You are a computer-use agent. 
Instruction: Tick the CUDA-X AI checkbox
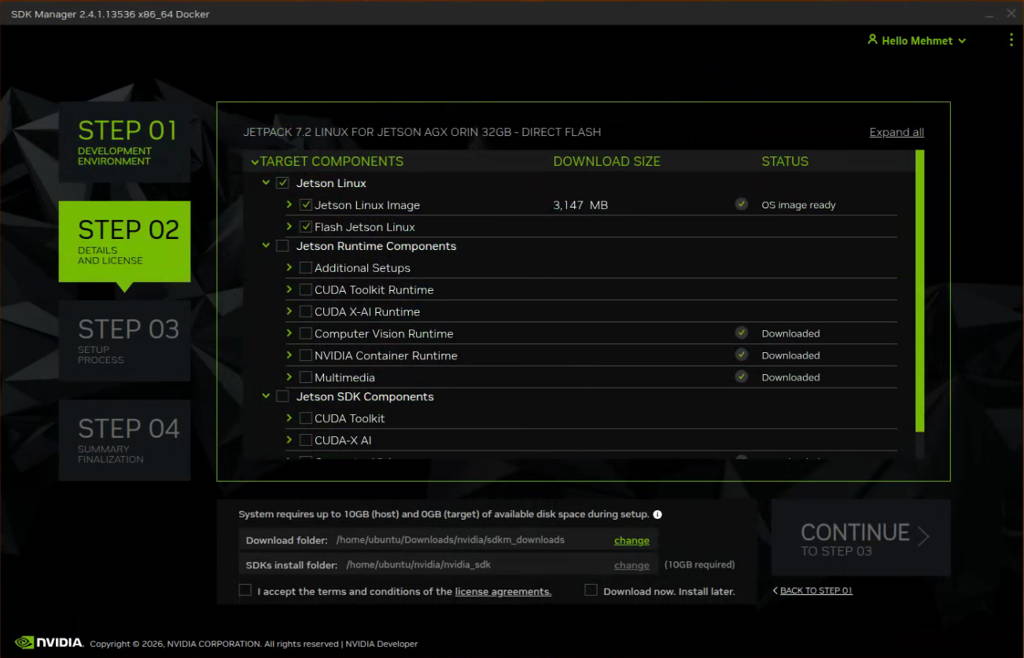point(306,440)
